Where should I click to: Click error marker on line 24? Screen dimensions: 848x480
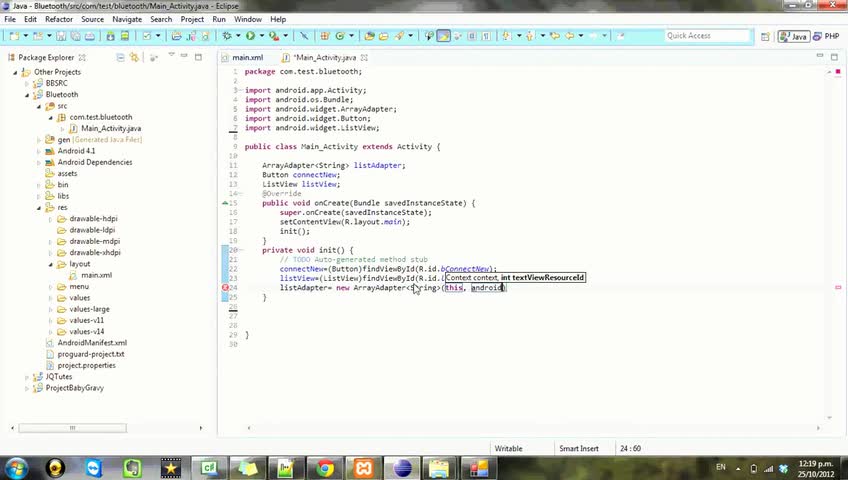(226, 288)
